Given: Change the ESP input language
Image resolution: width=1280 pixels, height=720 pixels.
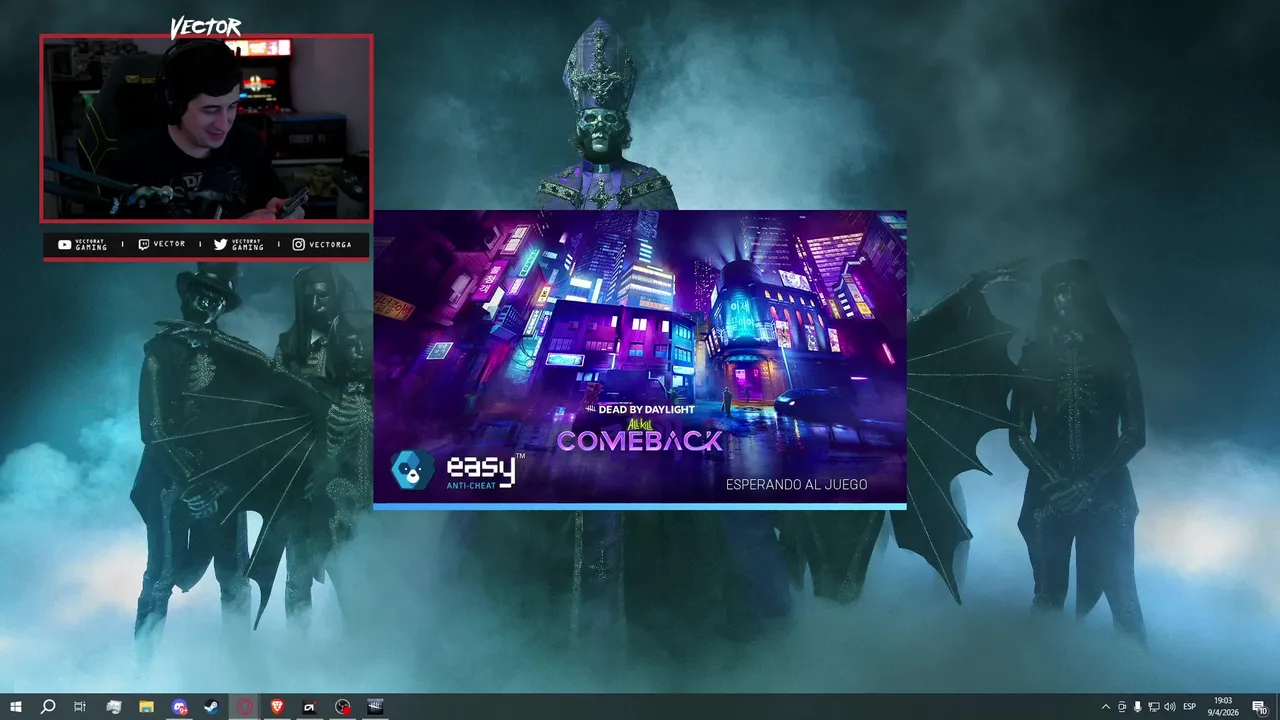Looking at the screenshot, I should tap(1190, 707).
